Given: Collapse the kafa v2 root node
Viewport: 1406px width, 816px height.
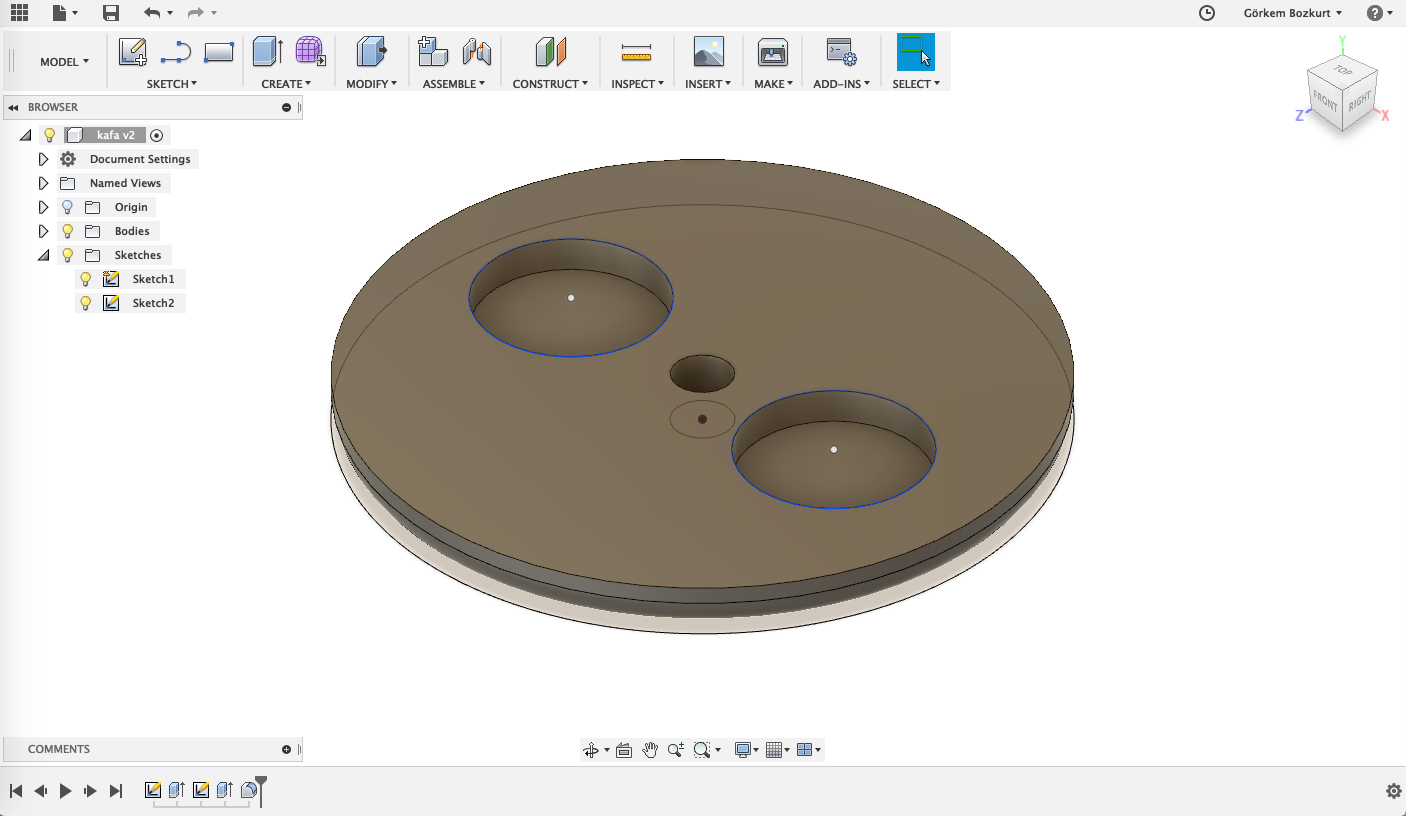Looking at the screenshot, I should (26, 135).
